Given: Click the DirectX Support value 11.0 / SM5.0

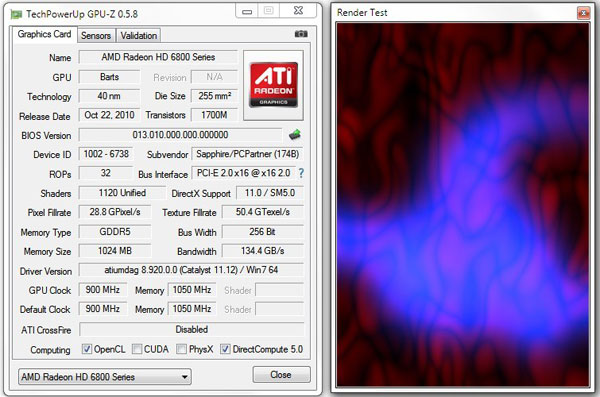Looking at the screenshot, I should click(270, 193).
